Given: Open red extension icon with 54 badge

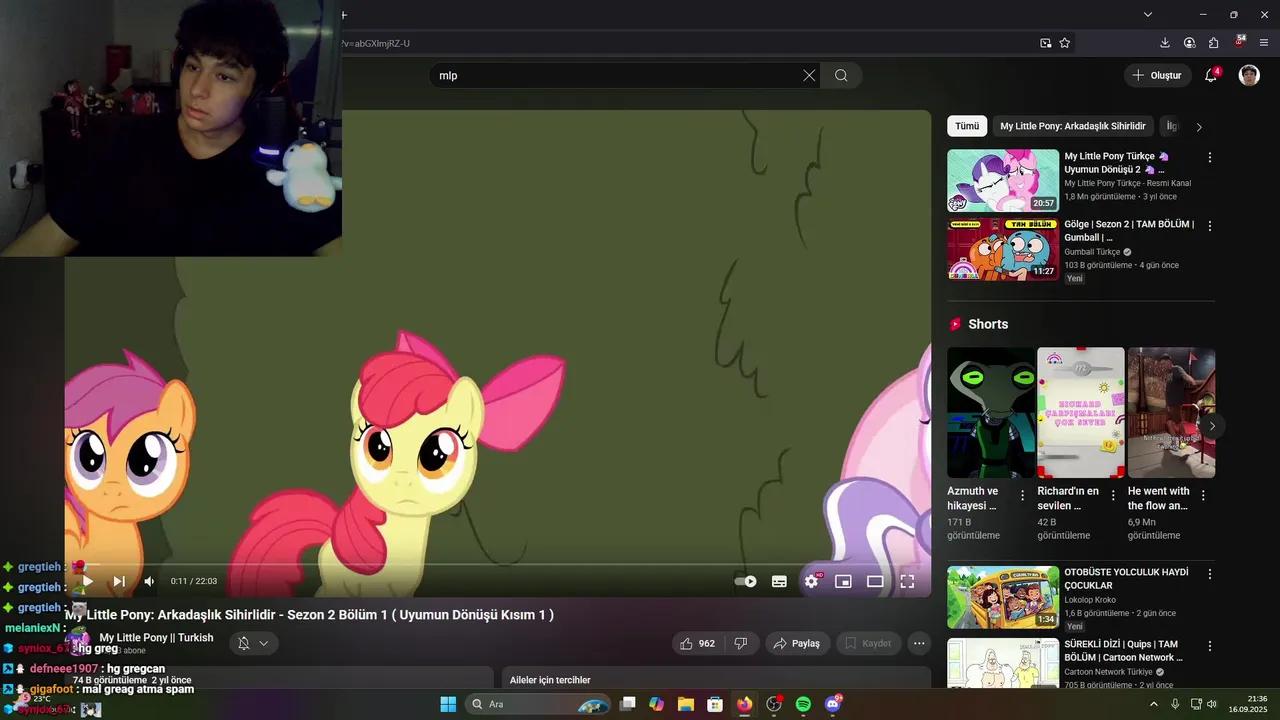Looking at the screenshot, I should 1240,42.
